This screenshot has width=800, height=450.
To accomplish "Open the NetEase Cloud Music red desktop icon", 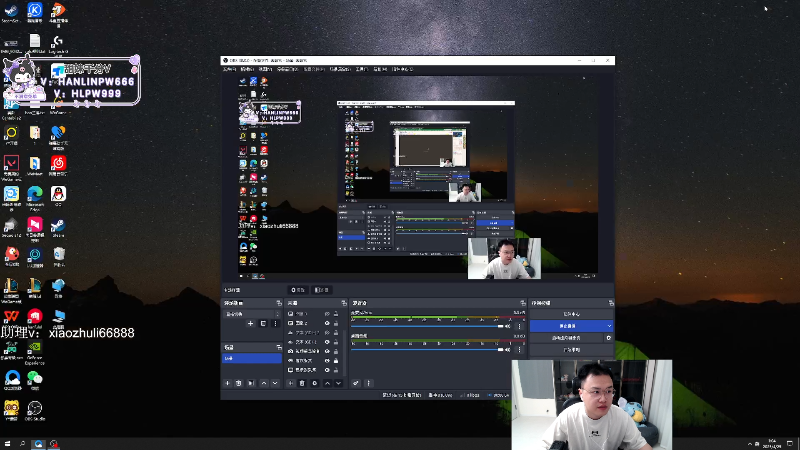I will tap(58, 165).
